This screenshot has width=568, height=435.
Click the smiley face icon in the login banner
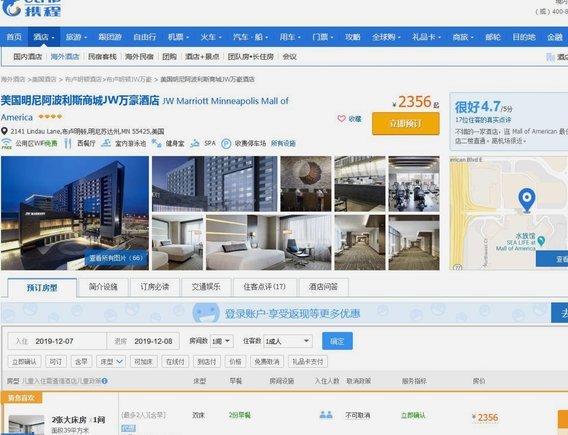point(206,313)
